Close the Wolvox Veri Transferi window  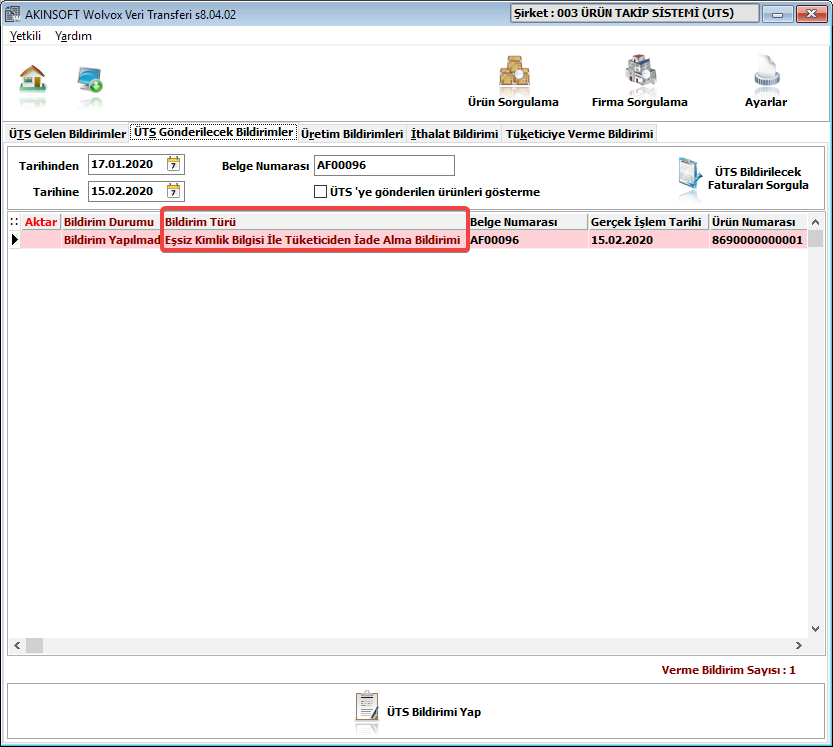(811, 14)
